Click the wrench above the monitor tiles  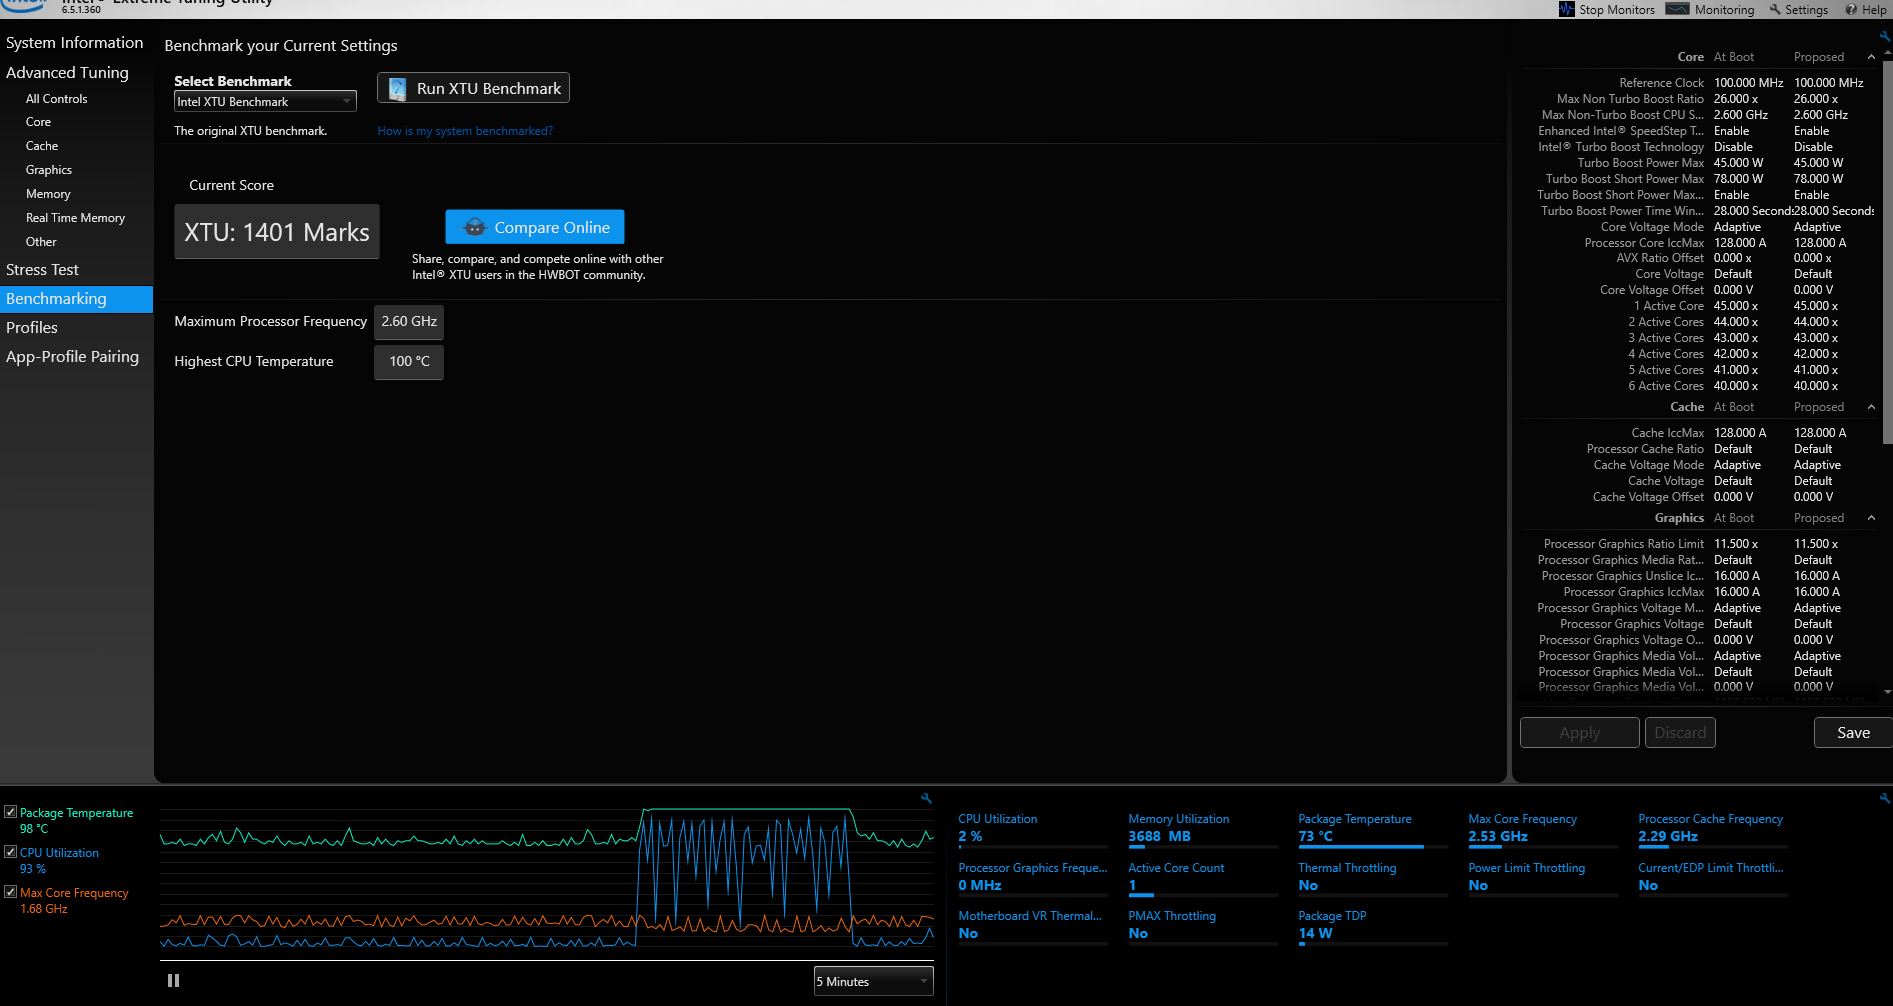pos(1884,798)
